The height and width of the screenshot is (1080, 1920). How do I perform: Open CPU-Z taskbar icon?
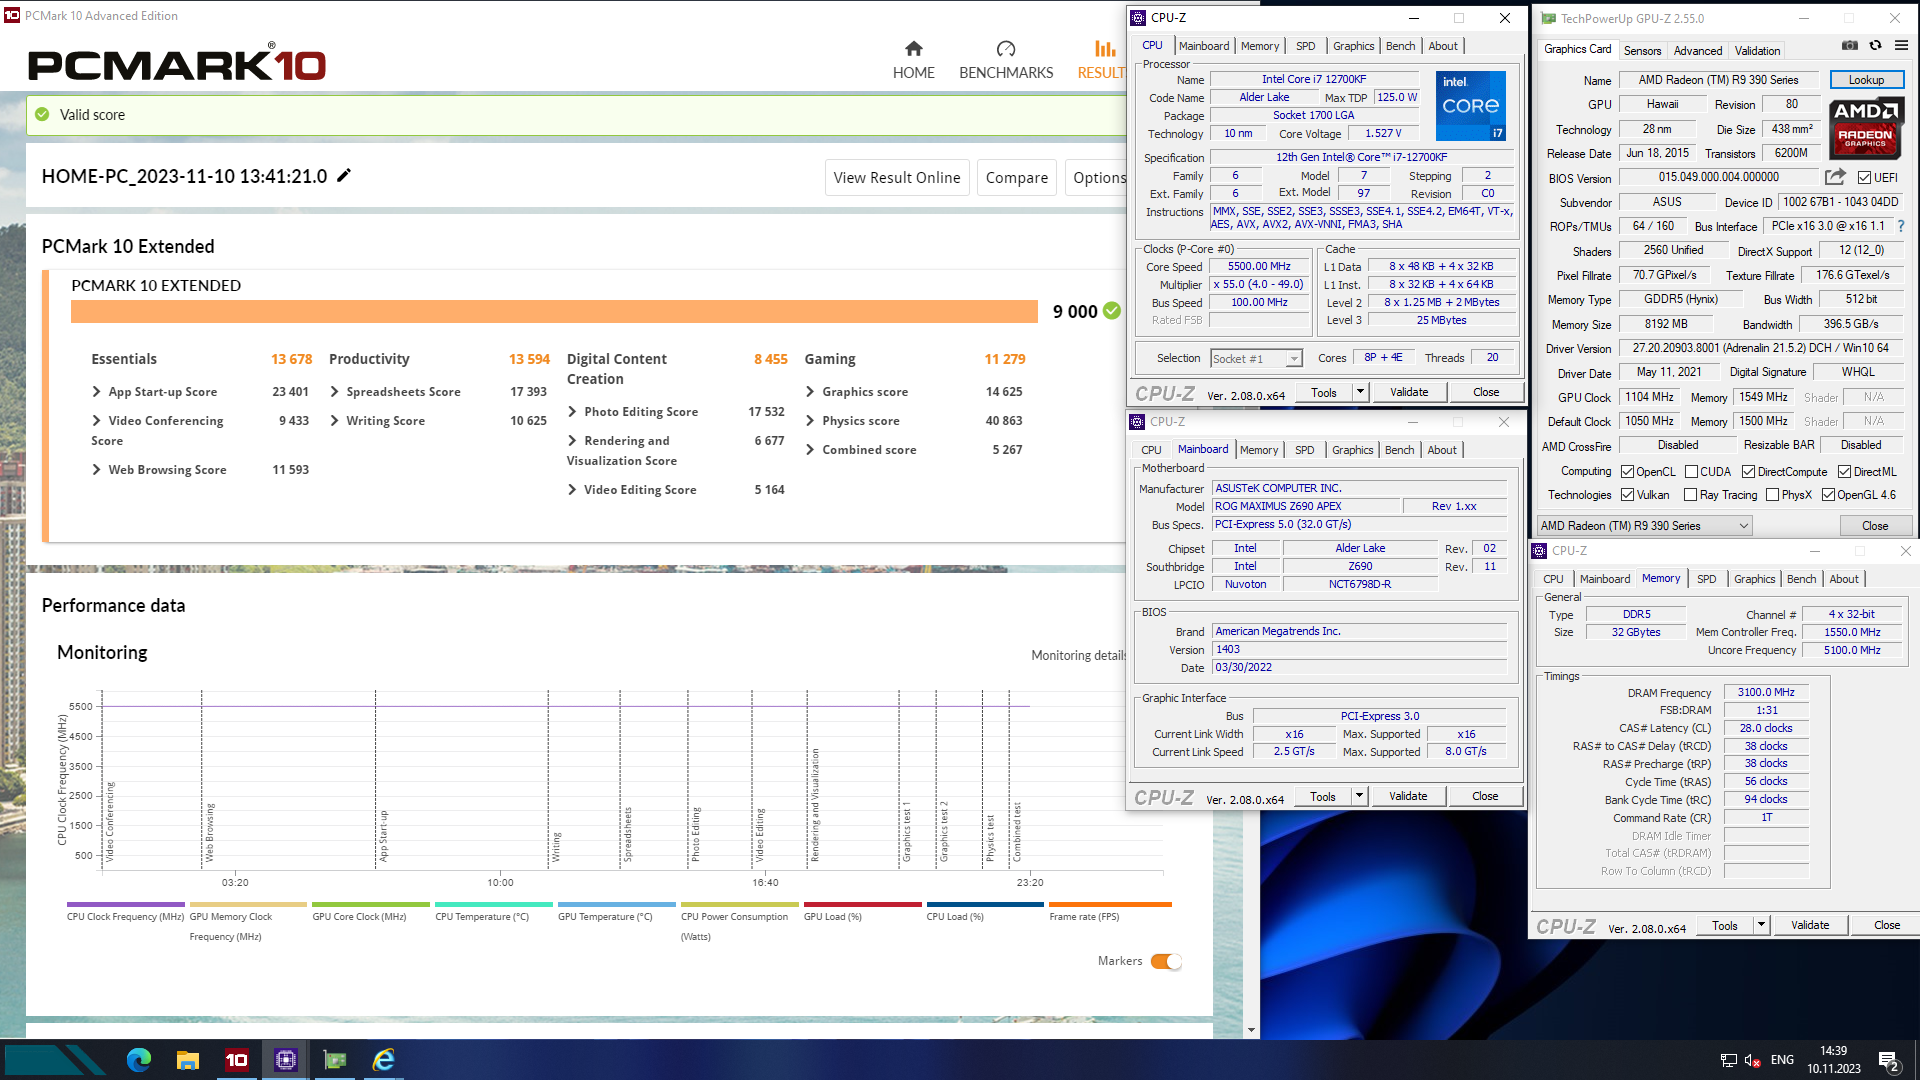tap(286, 1059)
